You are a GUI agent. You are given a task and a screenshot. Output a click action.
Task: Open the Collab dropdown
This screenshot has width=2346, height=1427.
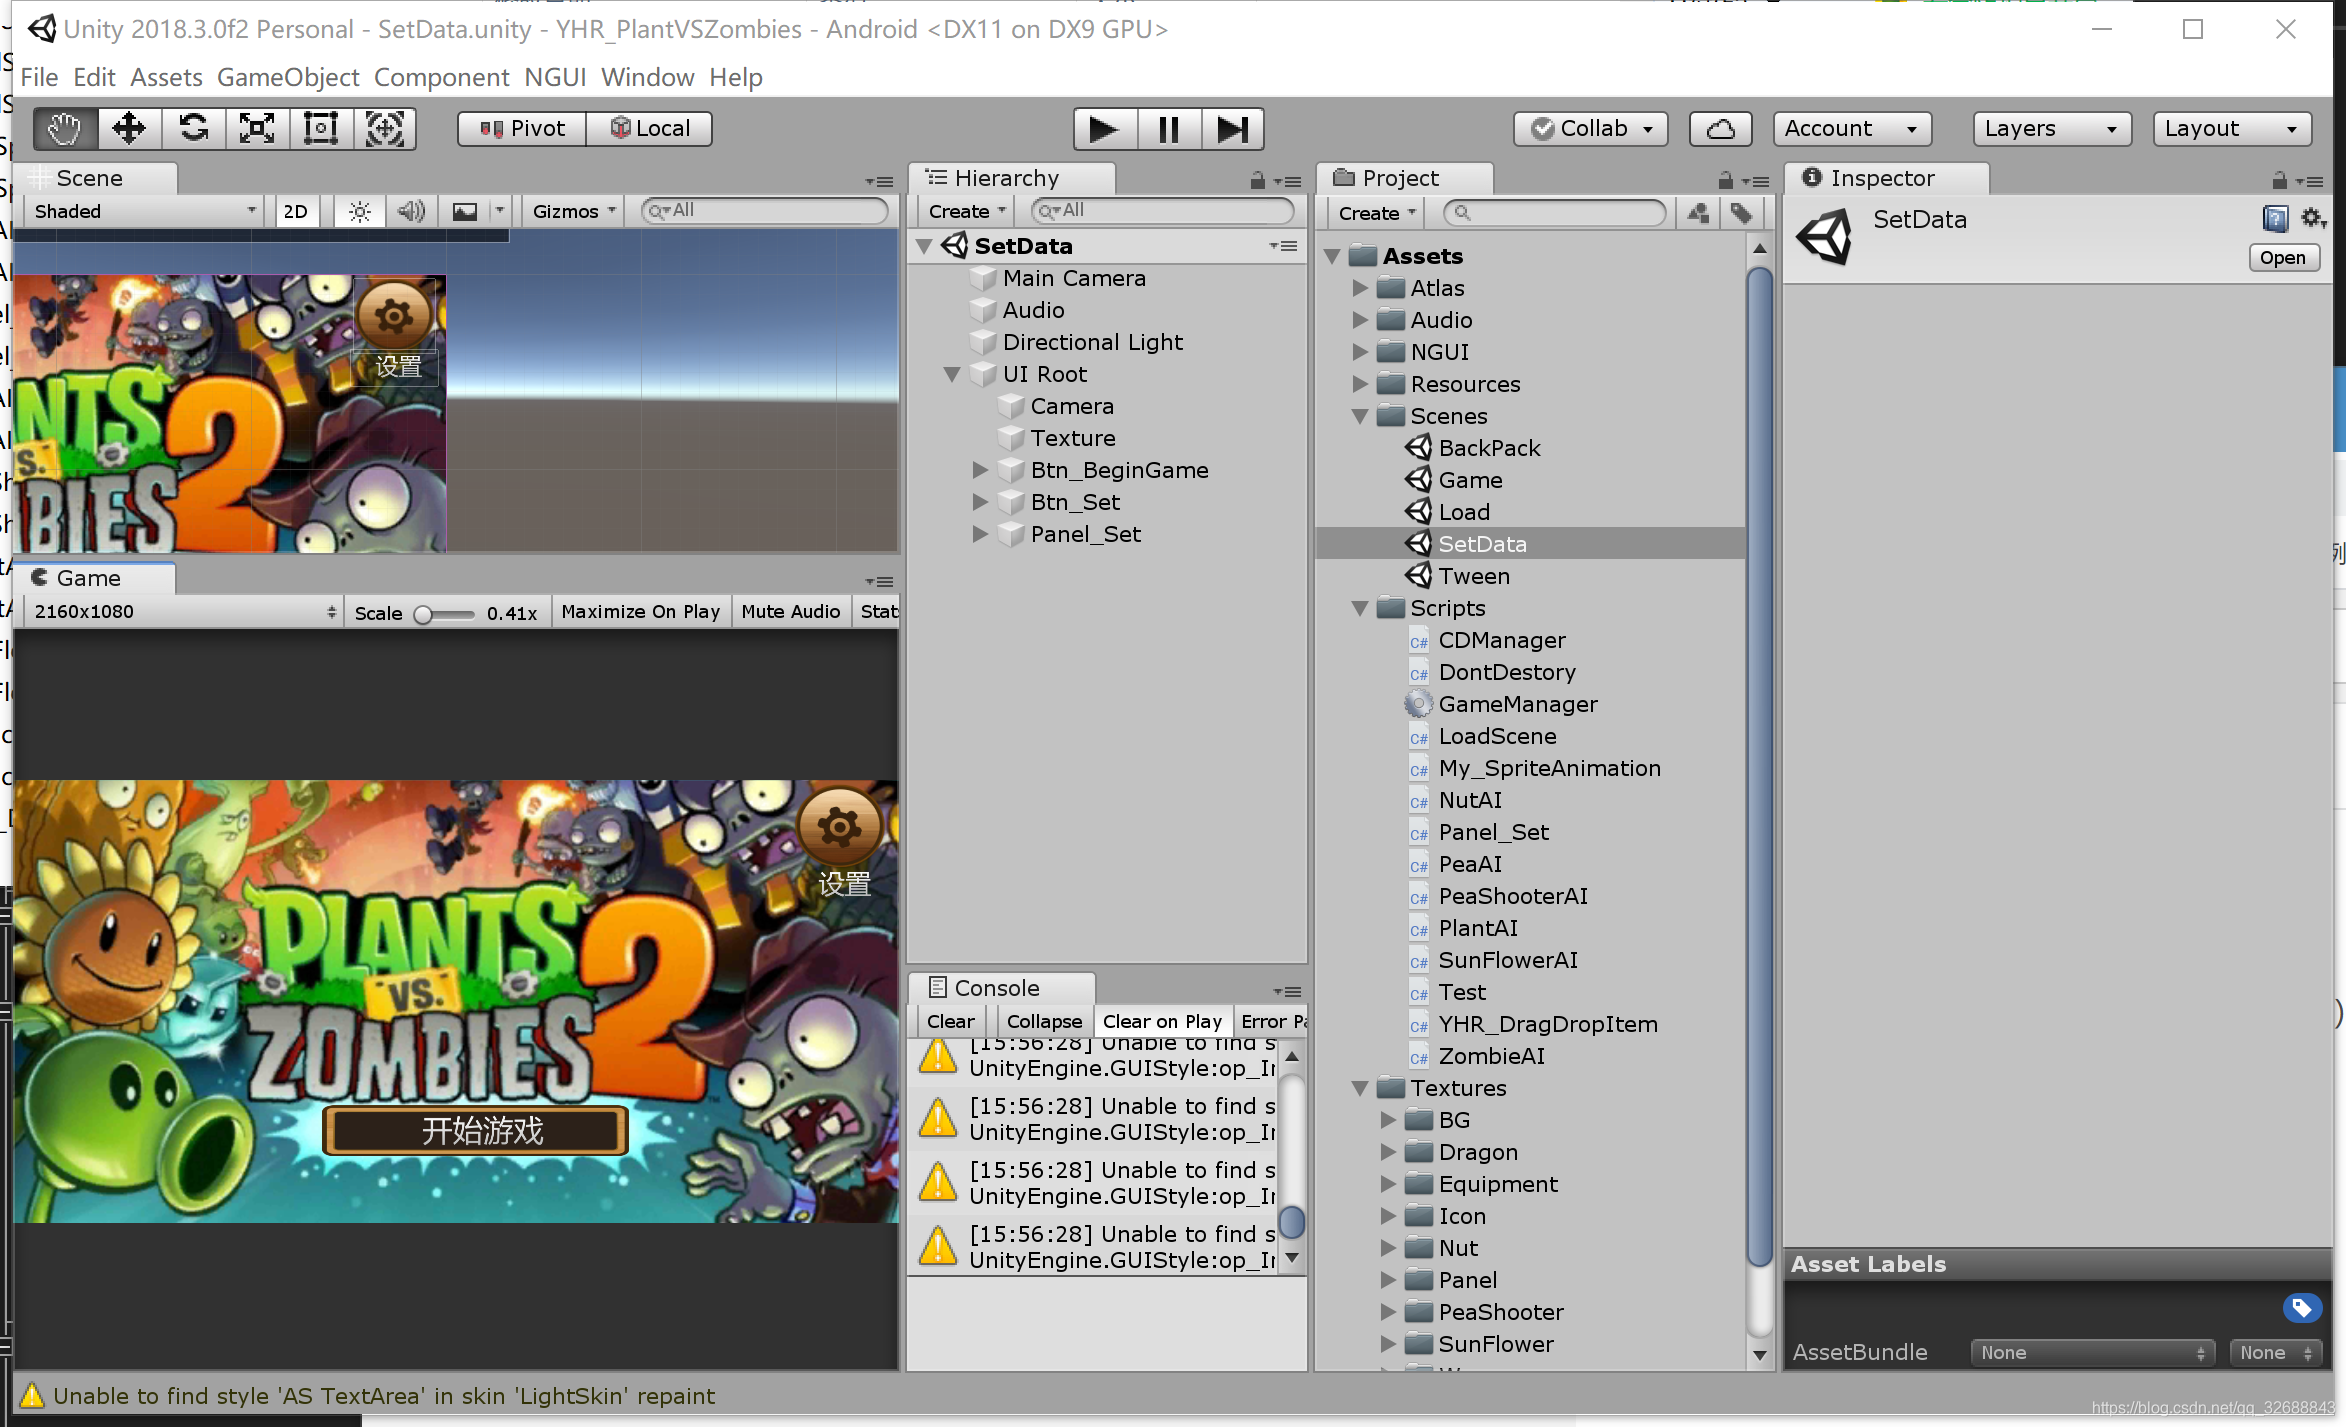[1590, 129]
